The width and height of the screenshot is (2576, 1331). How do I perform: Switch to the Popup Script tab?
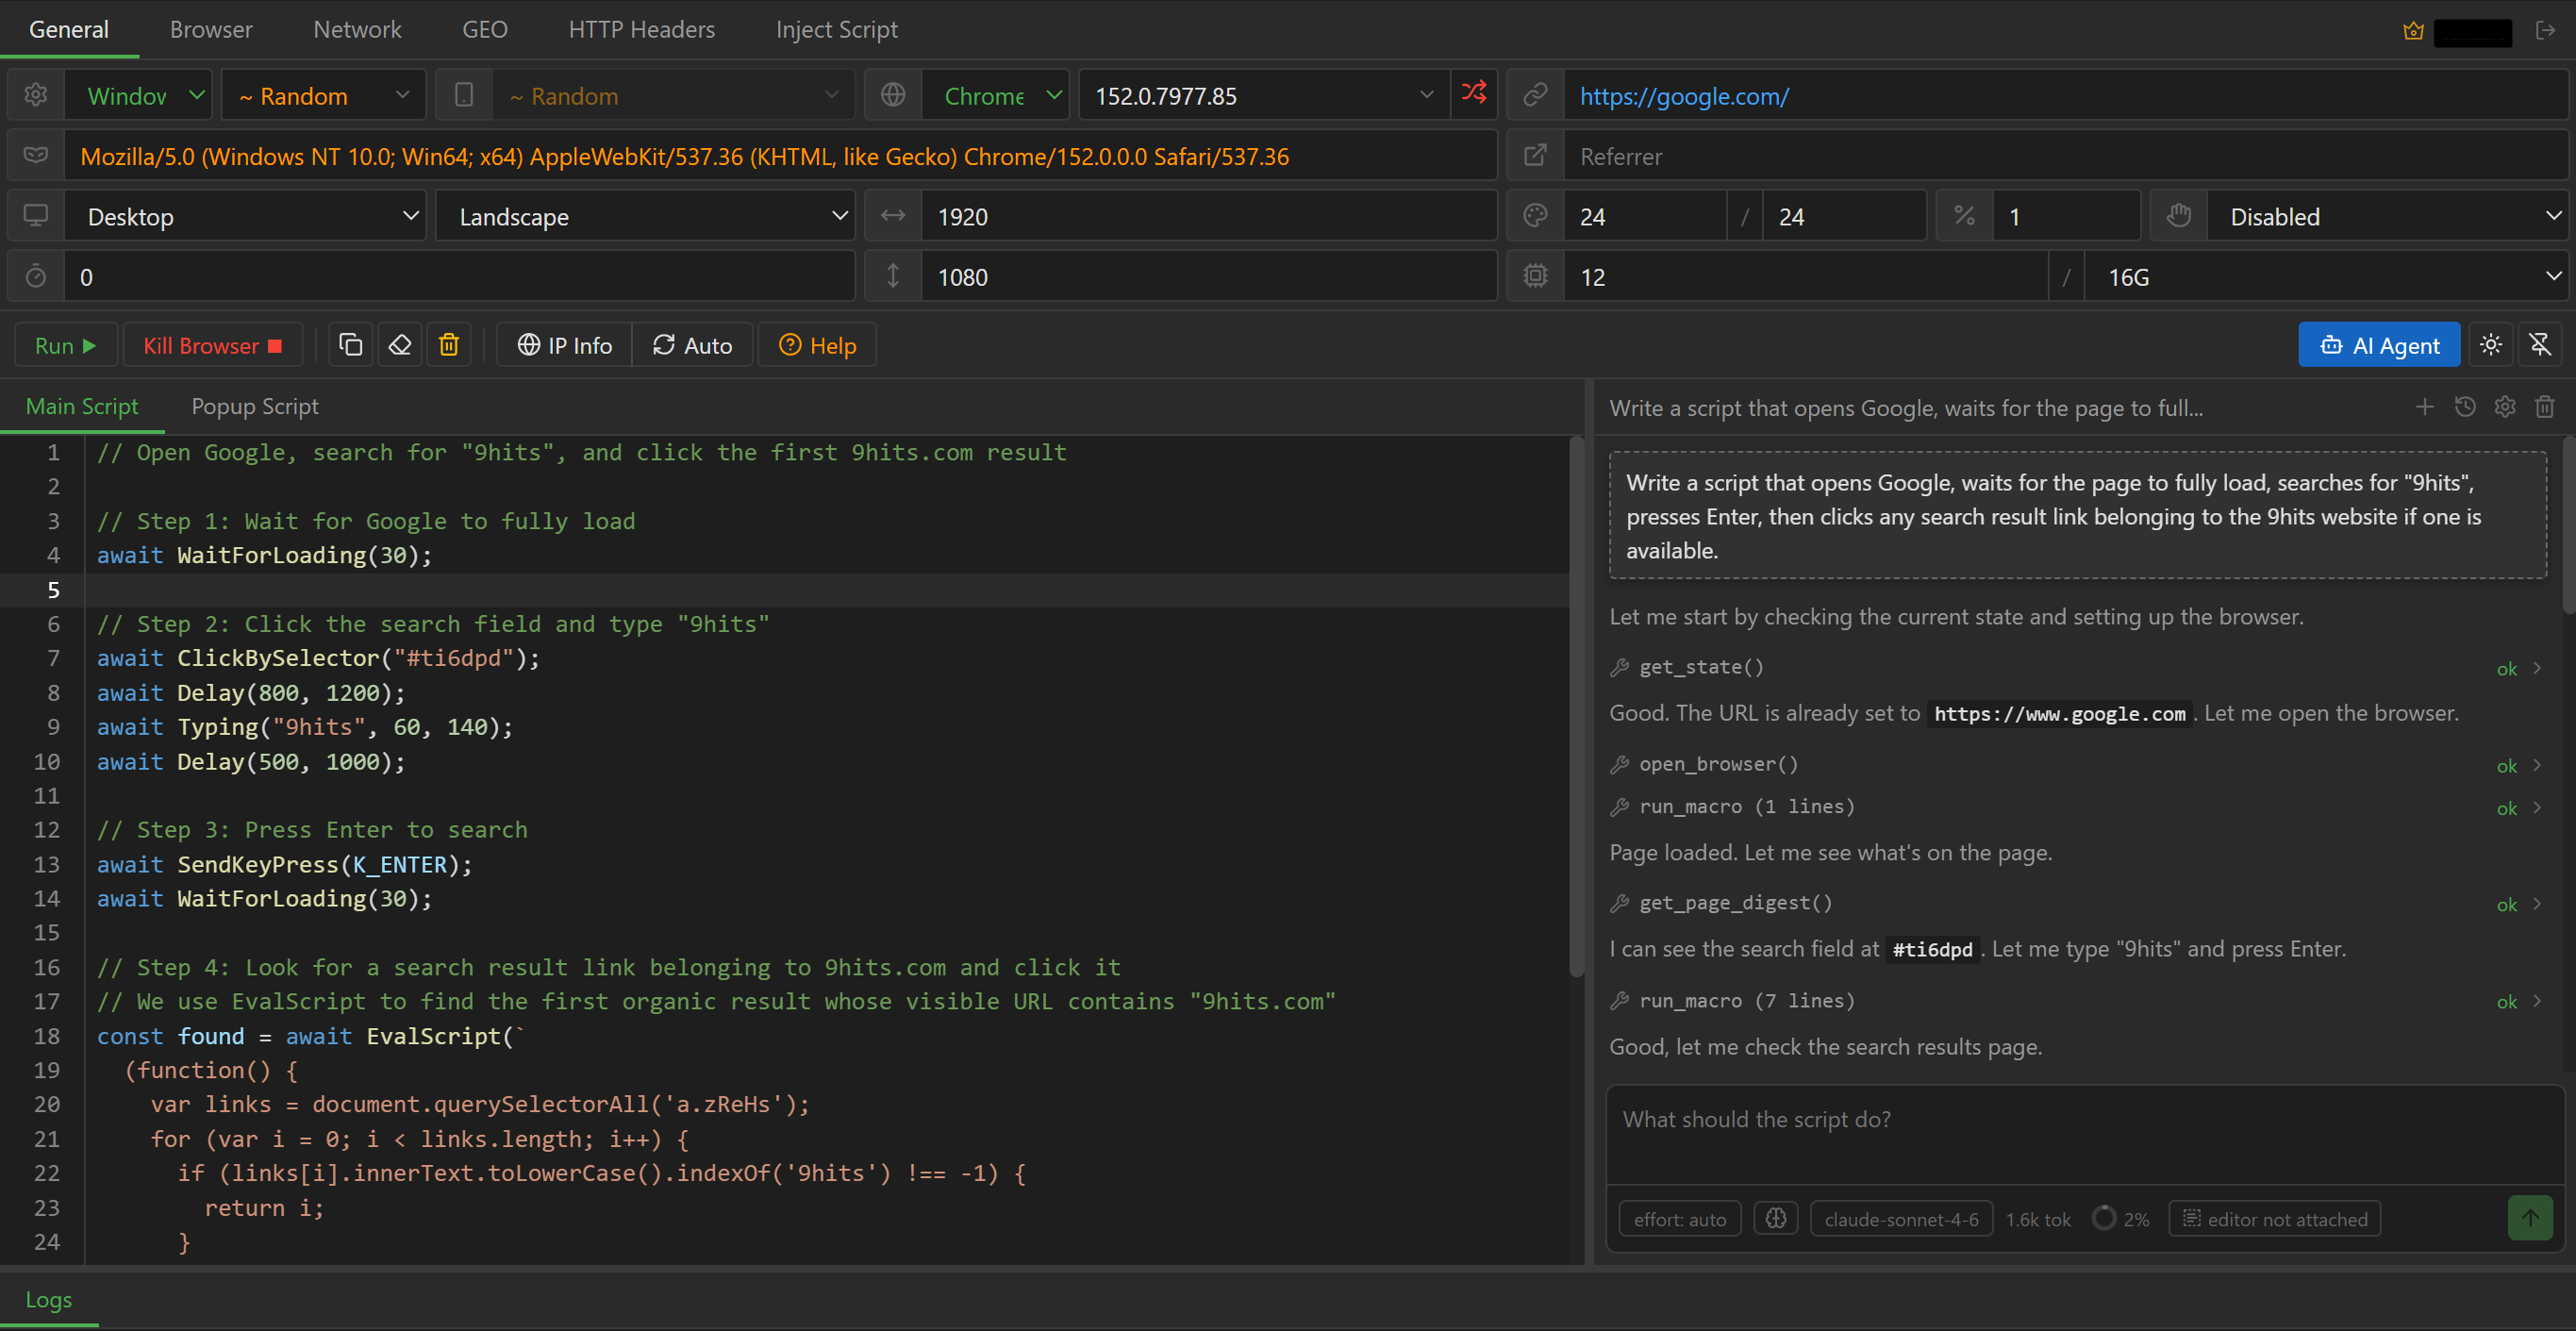[x=255, y=406]
